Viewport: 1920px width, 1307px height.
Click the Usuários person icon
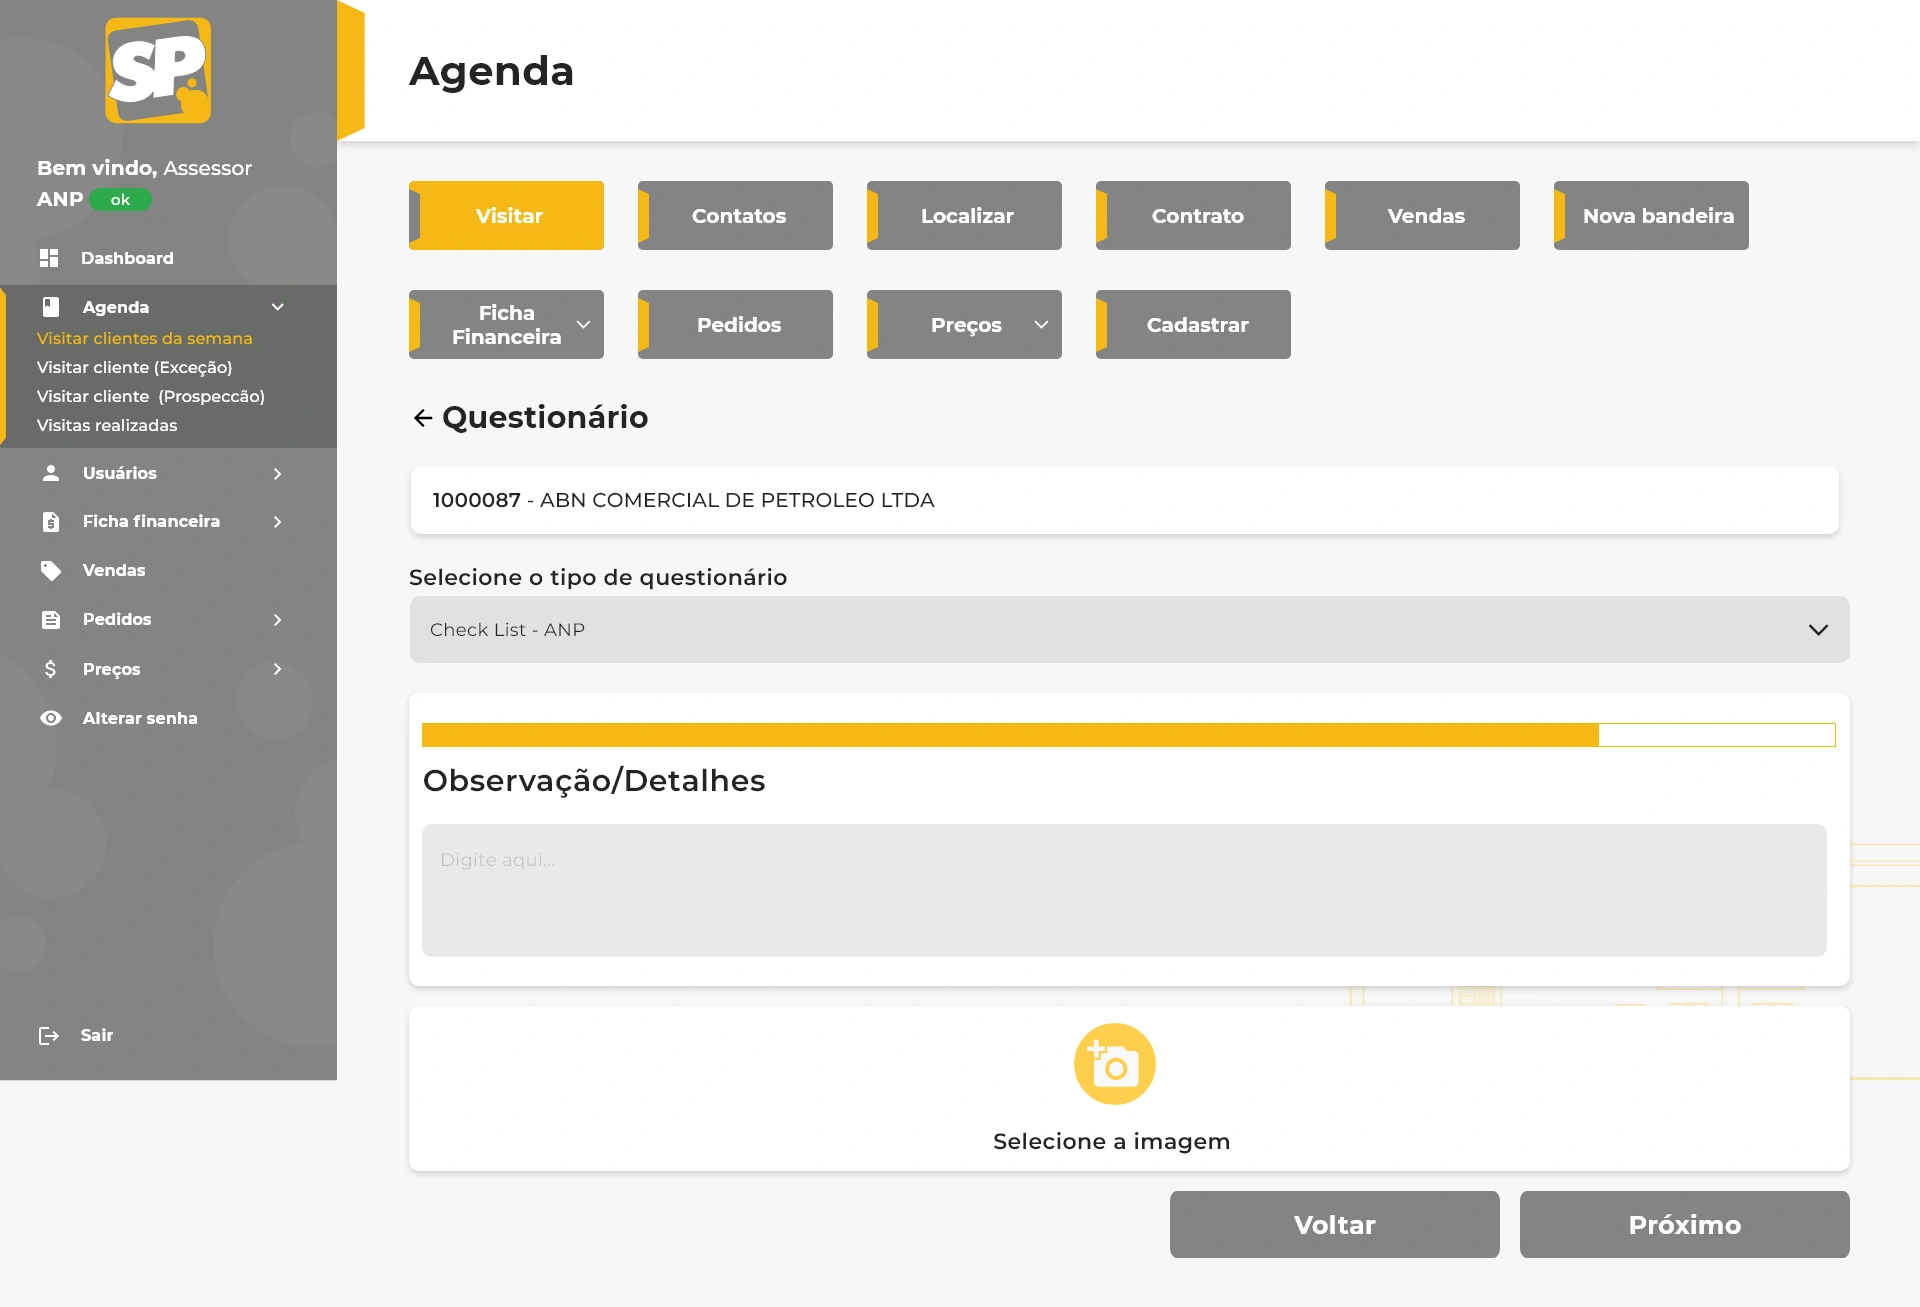[x=51, y=473]
